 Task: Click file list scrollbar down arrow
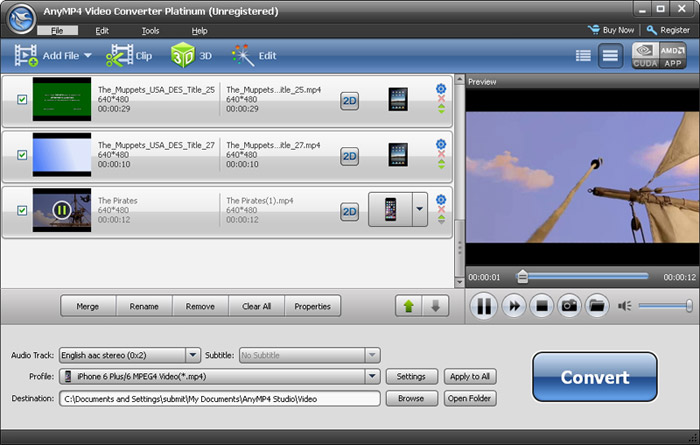pyautogui.click(x=459, y=282)
